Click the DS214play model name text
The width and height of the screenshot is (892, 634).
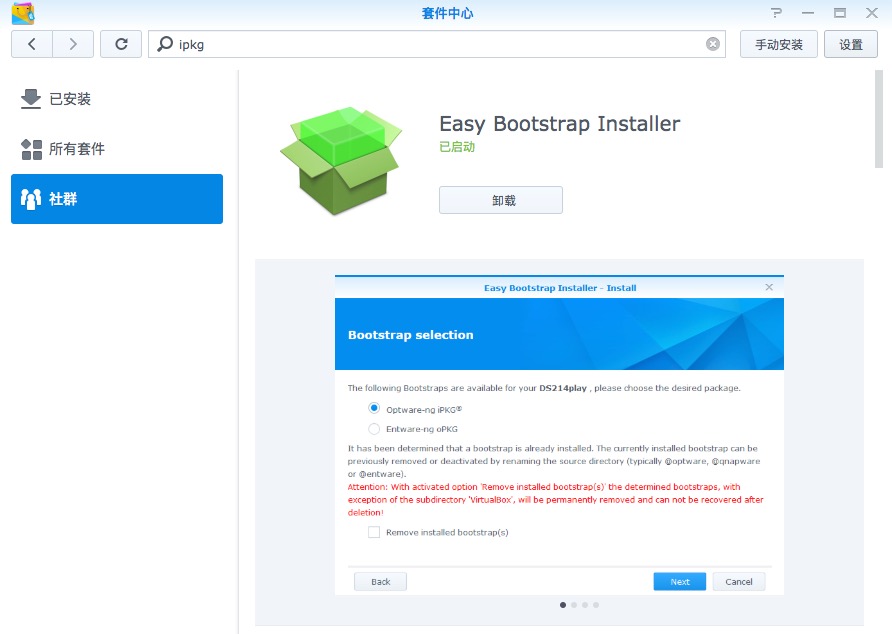(563, 388)
